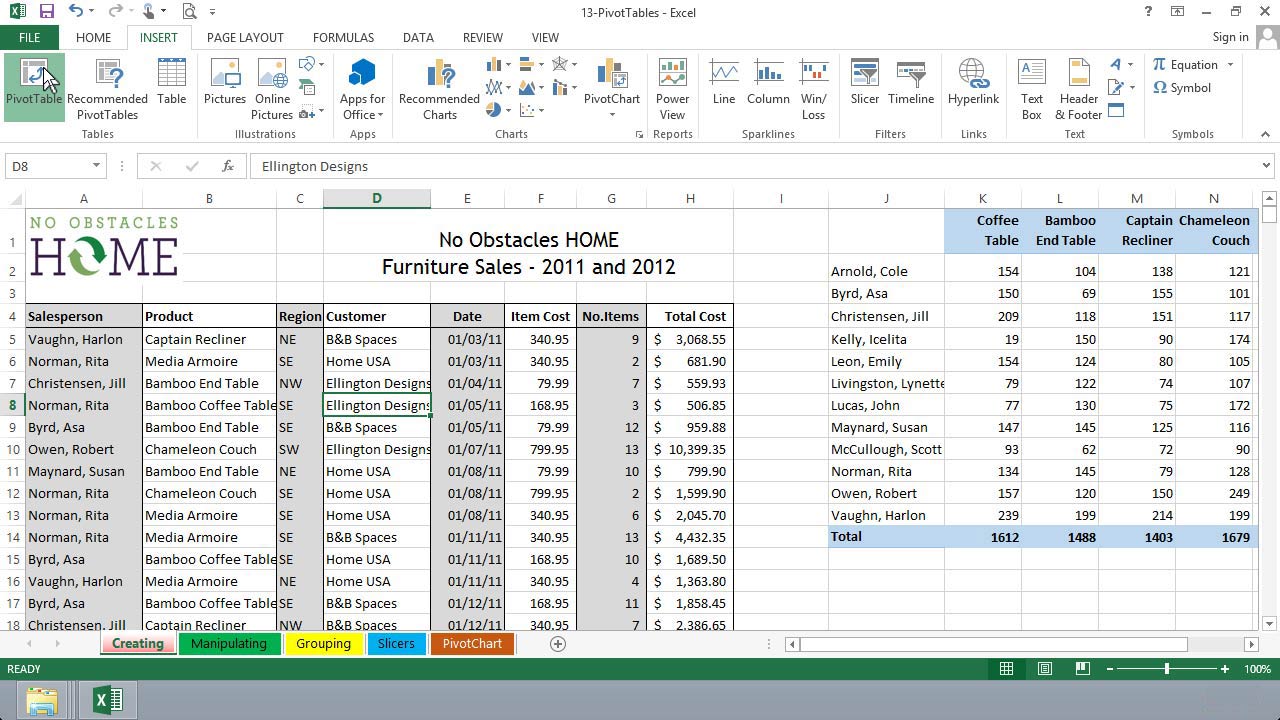Switch to PAGE LAYOUT tab
The image size is (1280, 720).
(x=245, y=37)
